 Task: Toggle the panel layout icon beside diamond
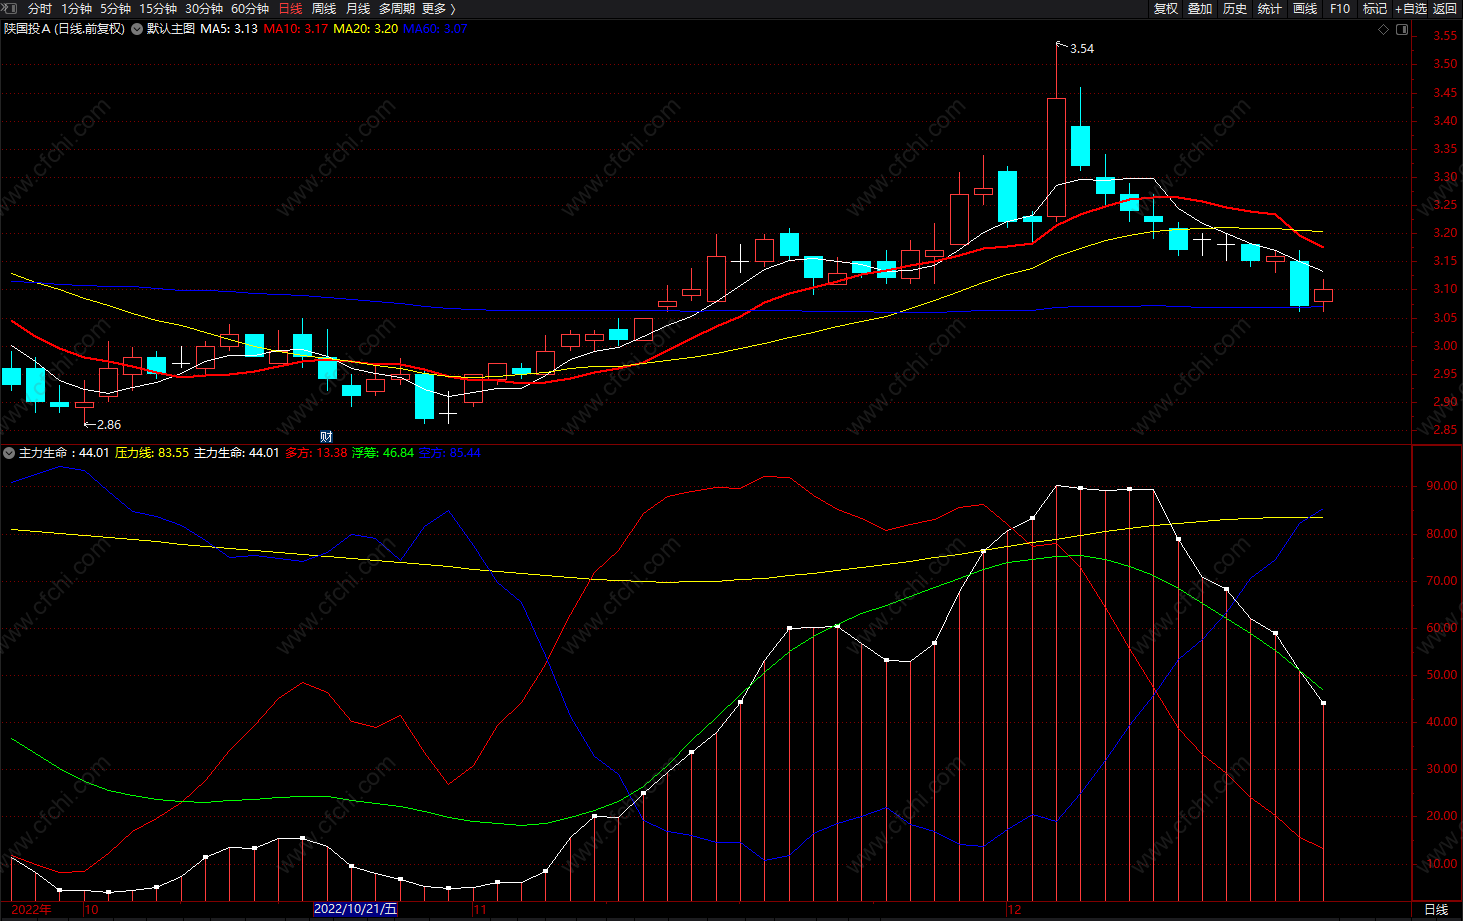(1402, 29)
